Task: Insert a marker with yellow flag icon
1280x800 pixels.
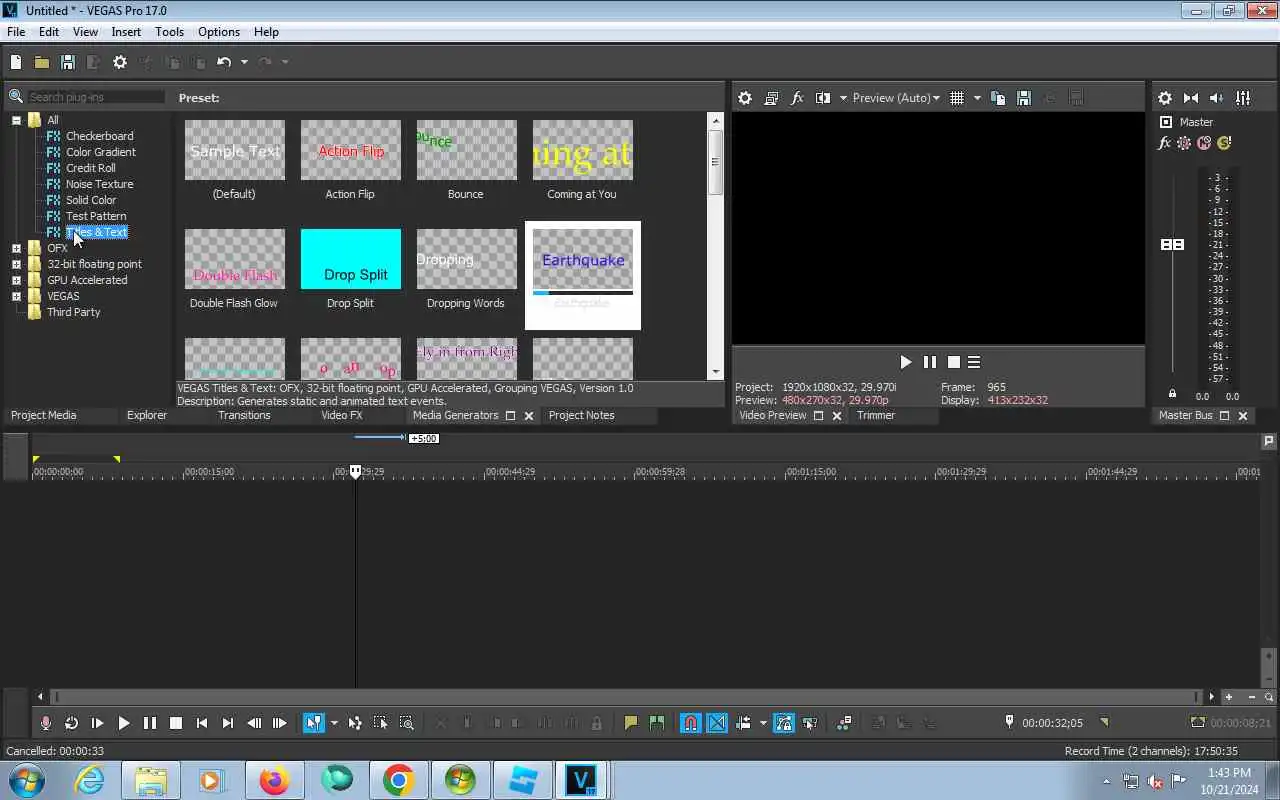Action: pos(631,723)
